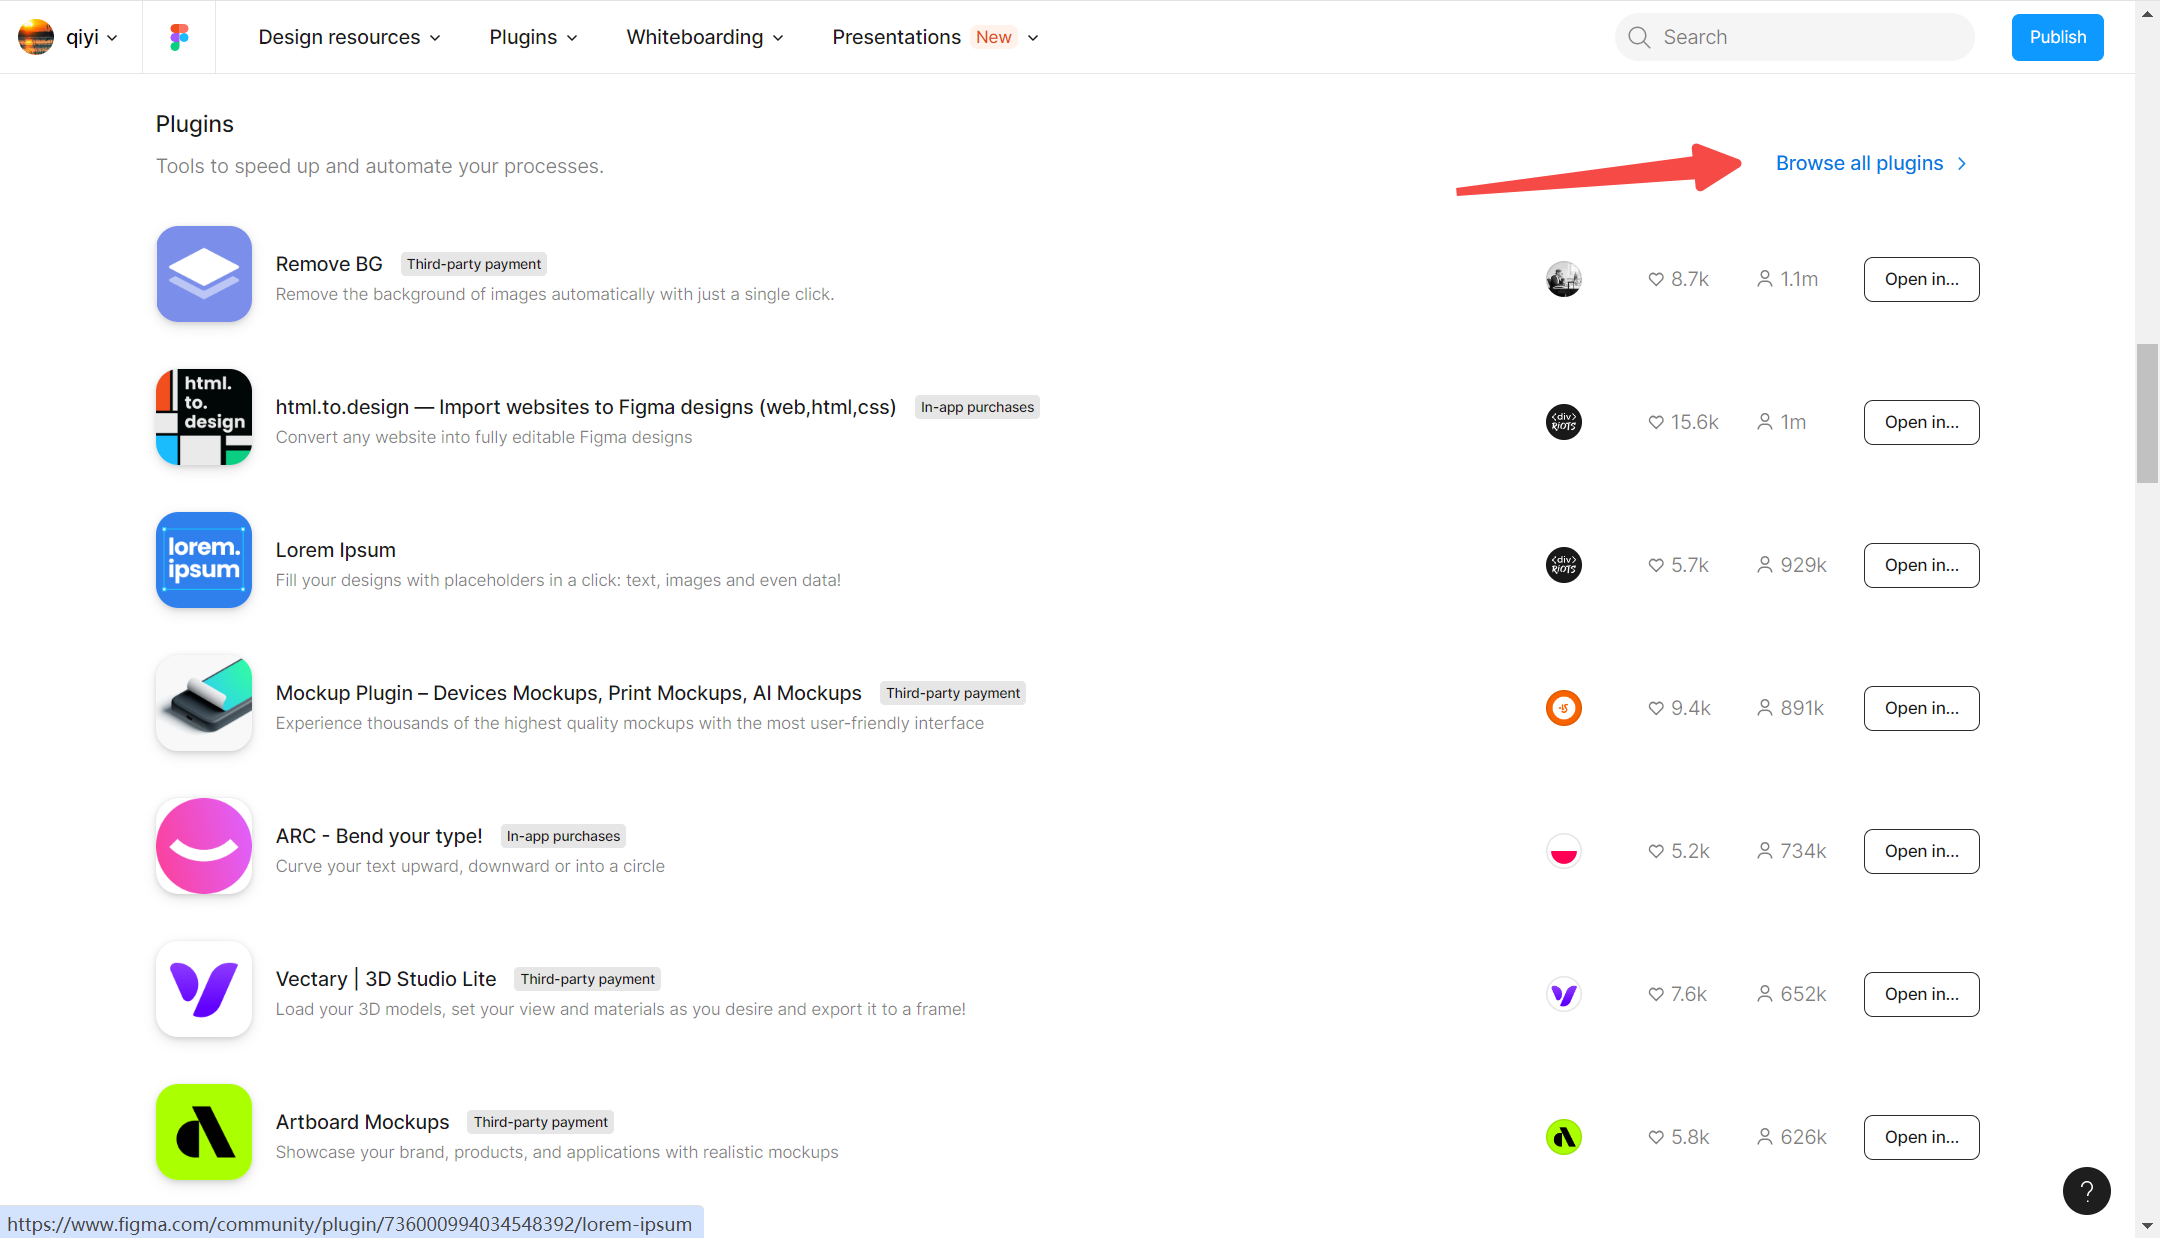
Task: Click Open in for html.to.design
Action: tap(1921, 422)
